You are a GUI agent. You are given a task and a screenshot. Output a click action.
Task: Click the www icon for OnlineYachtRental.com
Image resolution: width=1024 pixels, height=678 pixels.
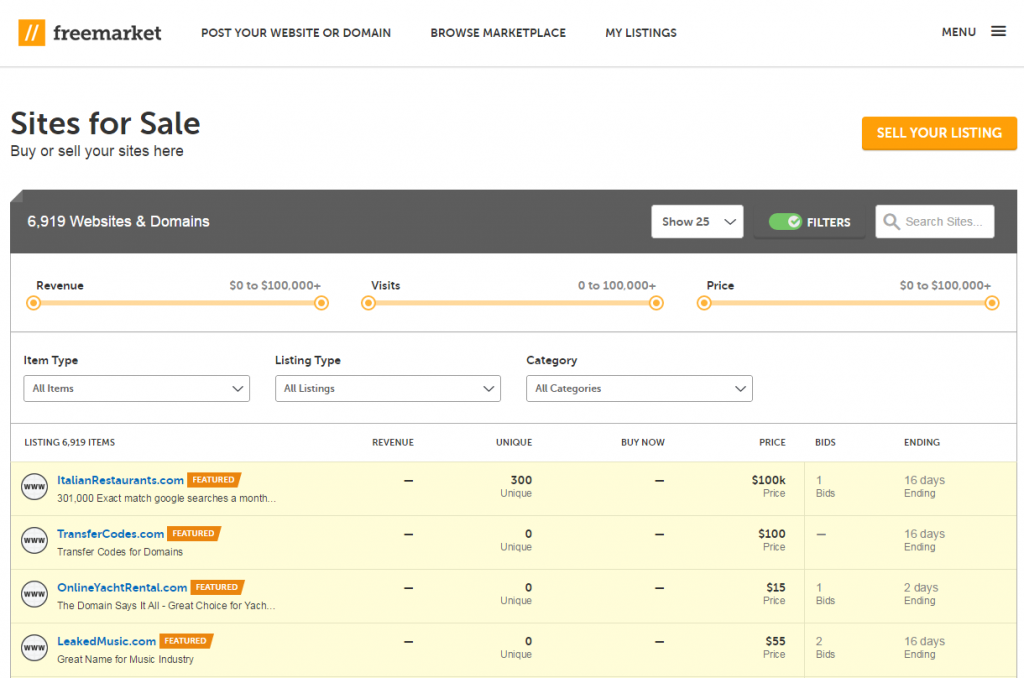click(x=34, y=594)
